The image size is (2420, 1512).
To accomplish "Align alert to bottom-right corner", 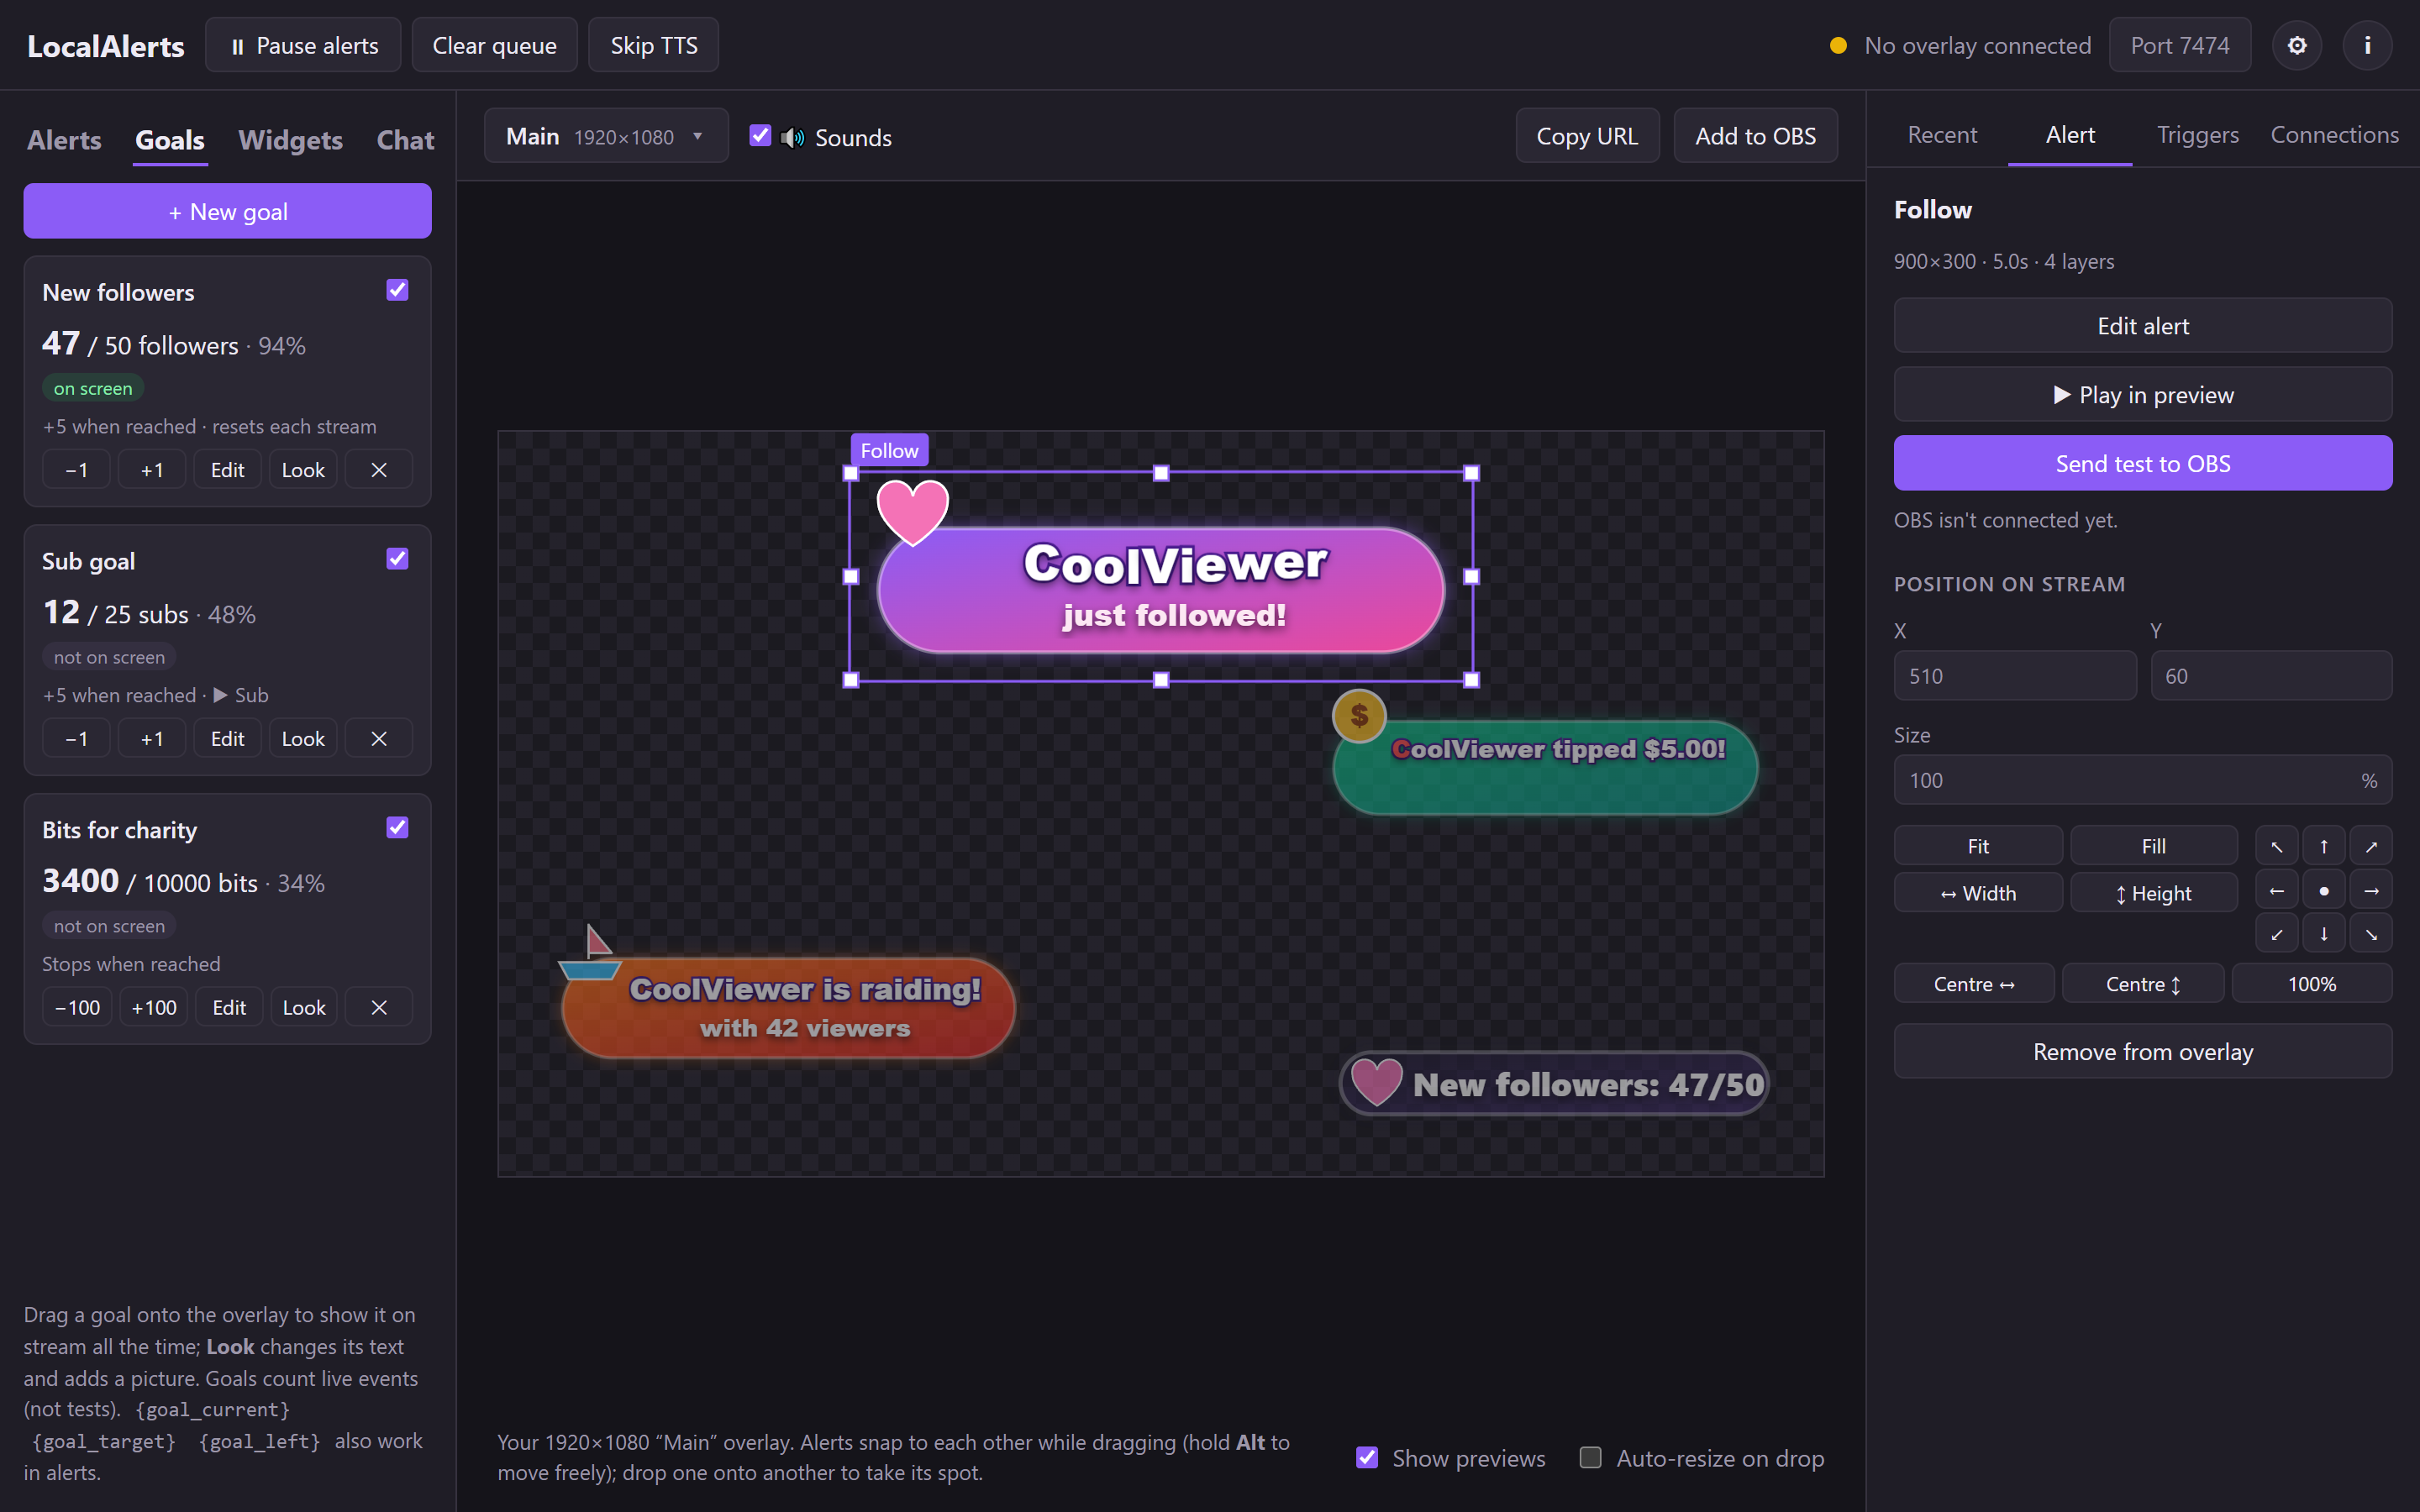I will point(2371,934).
